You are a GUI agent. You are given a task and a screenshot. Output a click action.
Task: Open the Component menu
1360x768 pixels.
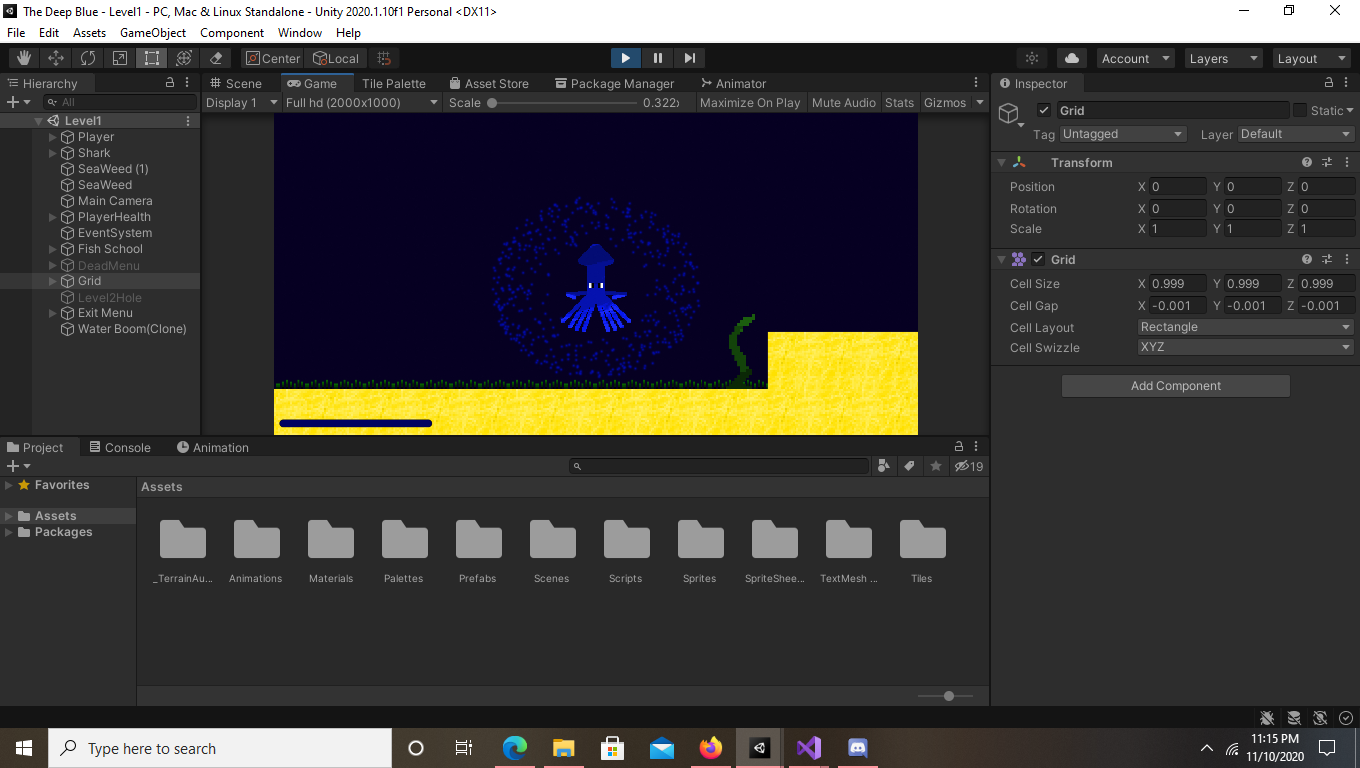232,33
